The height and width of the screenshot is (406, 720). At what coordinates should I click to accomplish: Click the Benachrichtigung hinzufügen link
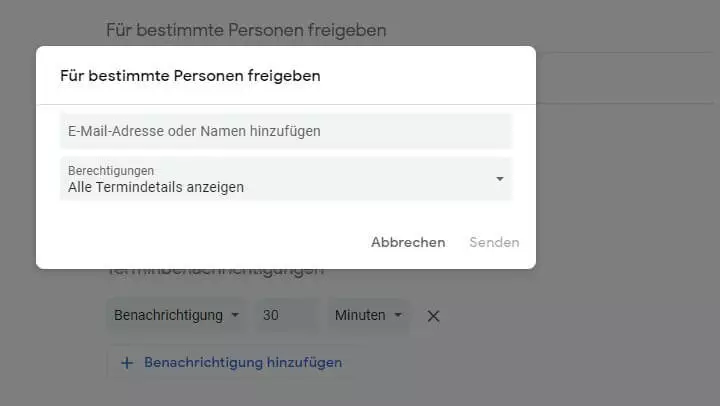point(243,363)
